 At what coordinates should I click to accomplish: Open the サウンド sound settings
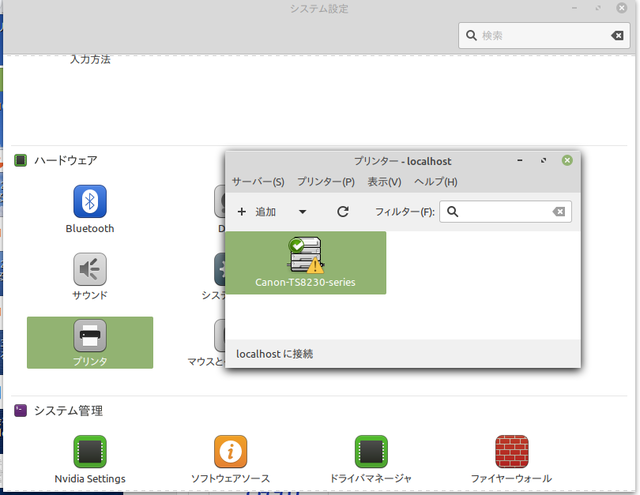click(90, 270)
